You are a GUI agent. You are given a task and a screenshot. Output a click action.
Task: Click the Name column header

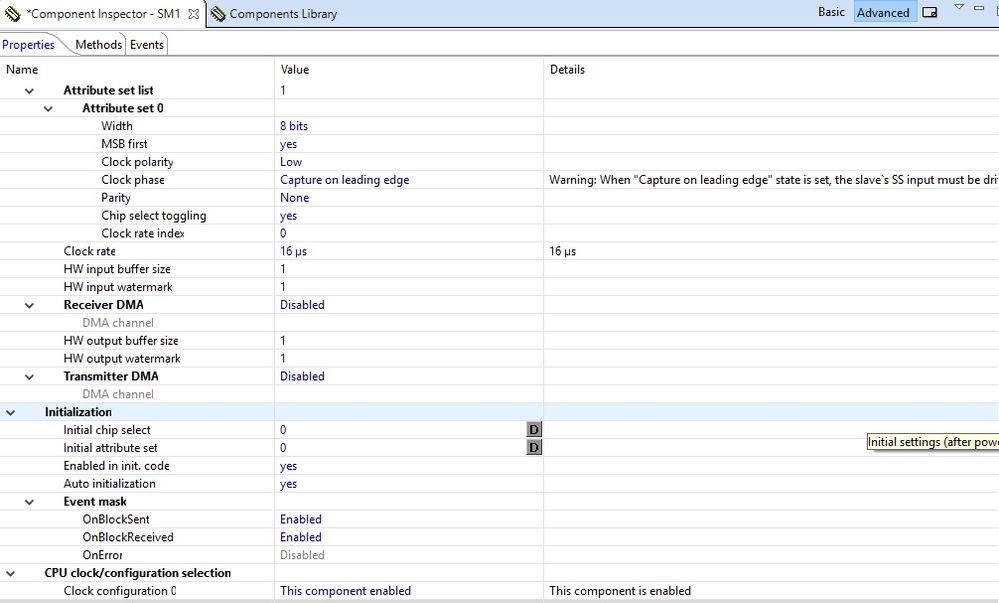click(22, 69)
